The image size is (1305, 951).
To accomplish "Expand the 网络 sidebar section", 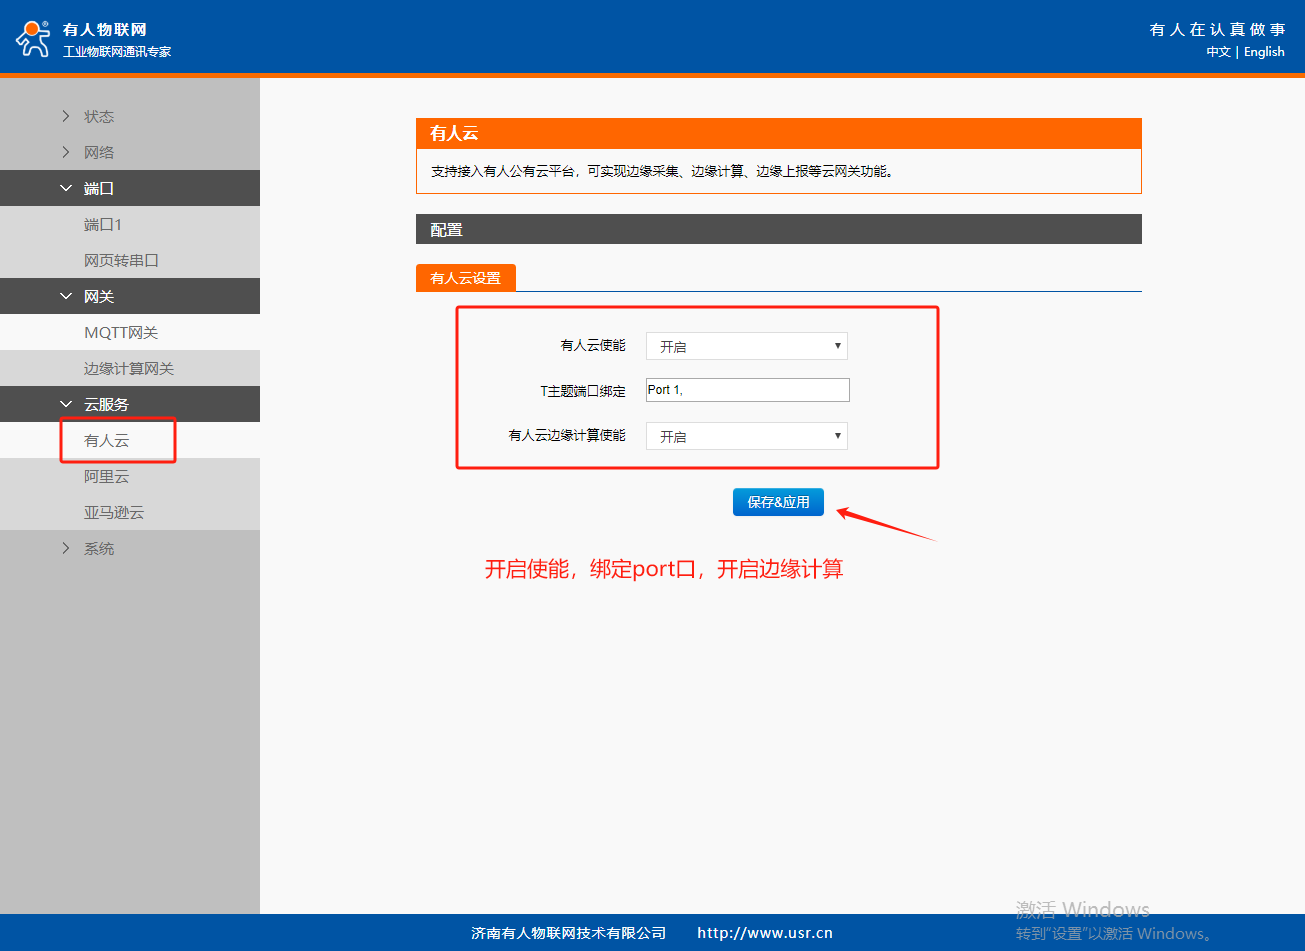I will 99,152.
